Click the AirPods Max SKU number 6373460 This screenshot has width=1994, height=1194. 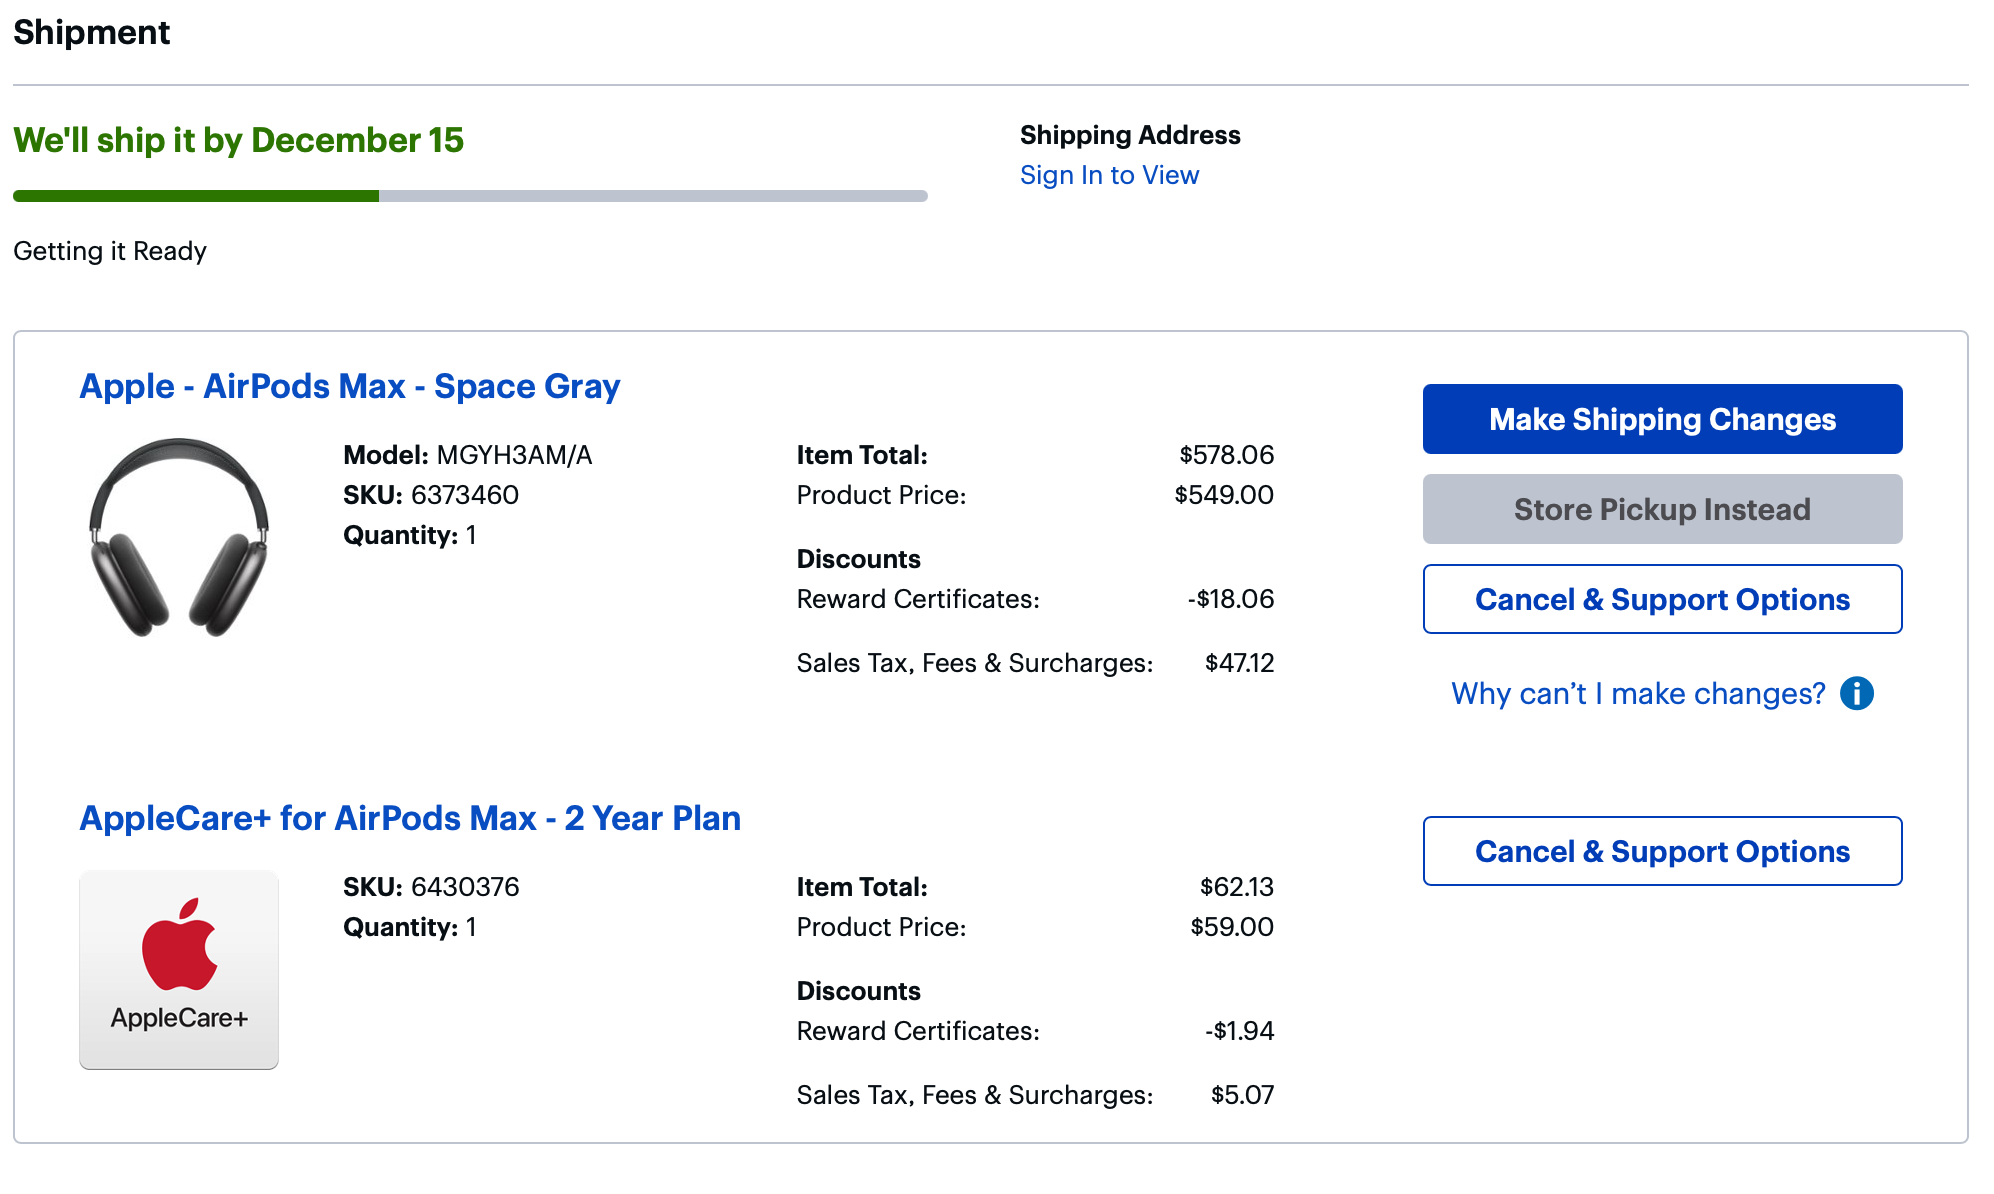click(x=465, y=495)
